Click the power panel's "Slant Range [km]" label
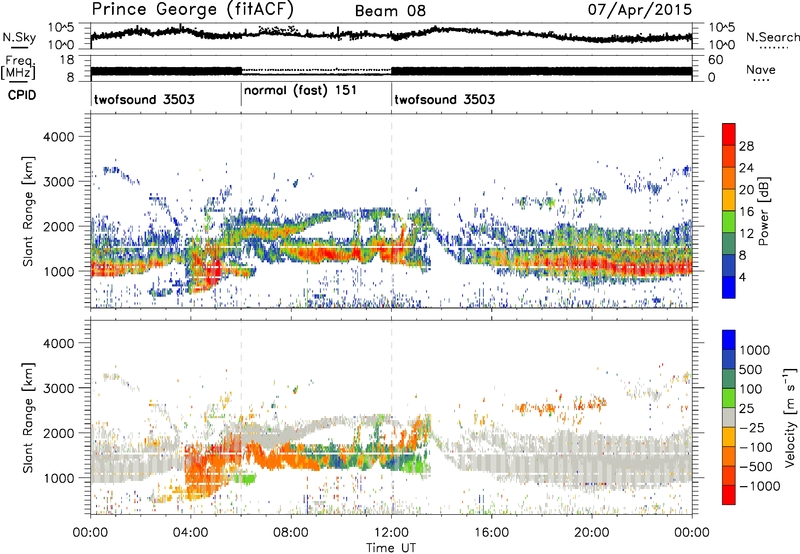The width and height of the screenshot is (800, 554). pyautogui.click(x=28, y=211)
